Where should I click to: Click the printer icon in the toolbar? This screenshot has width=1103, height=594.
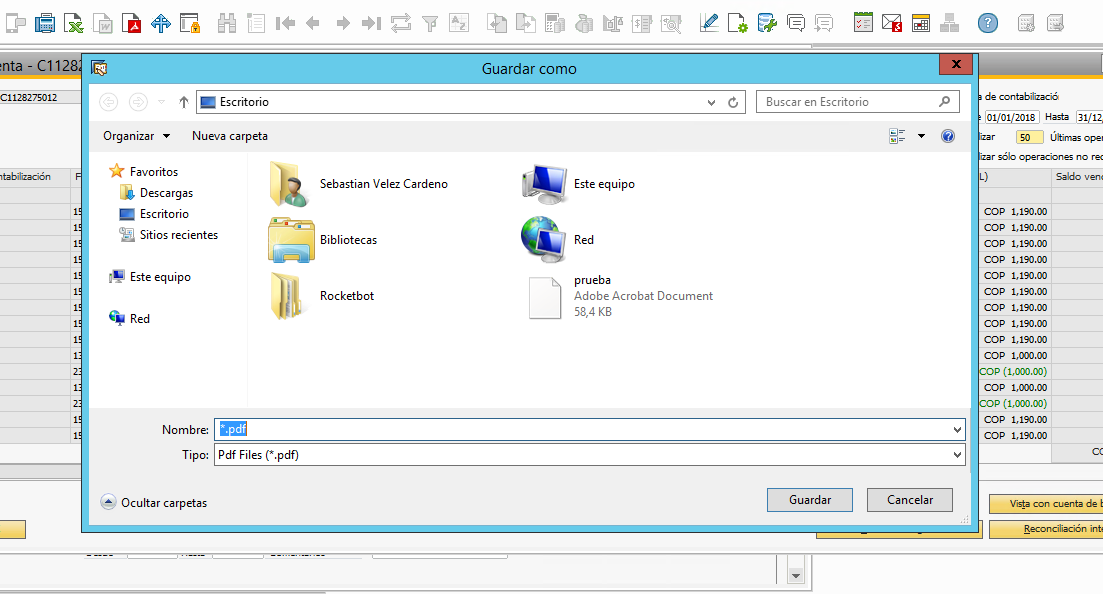click(45, 23)
